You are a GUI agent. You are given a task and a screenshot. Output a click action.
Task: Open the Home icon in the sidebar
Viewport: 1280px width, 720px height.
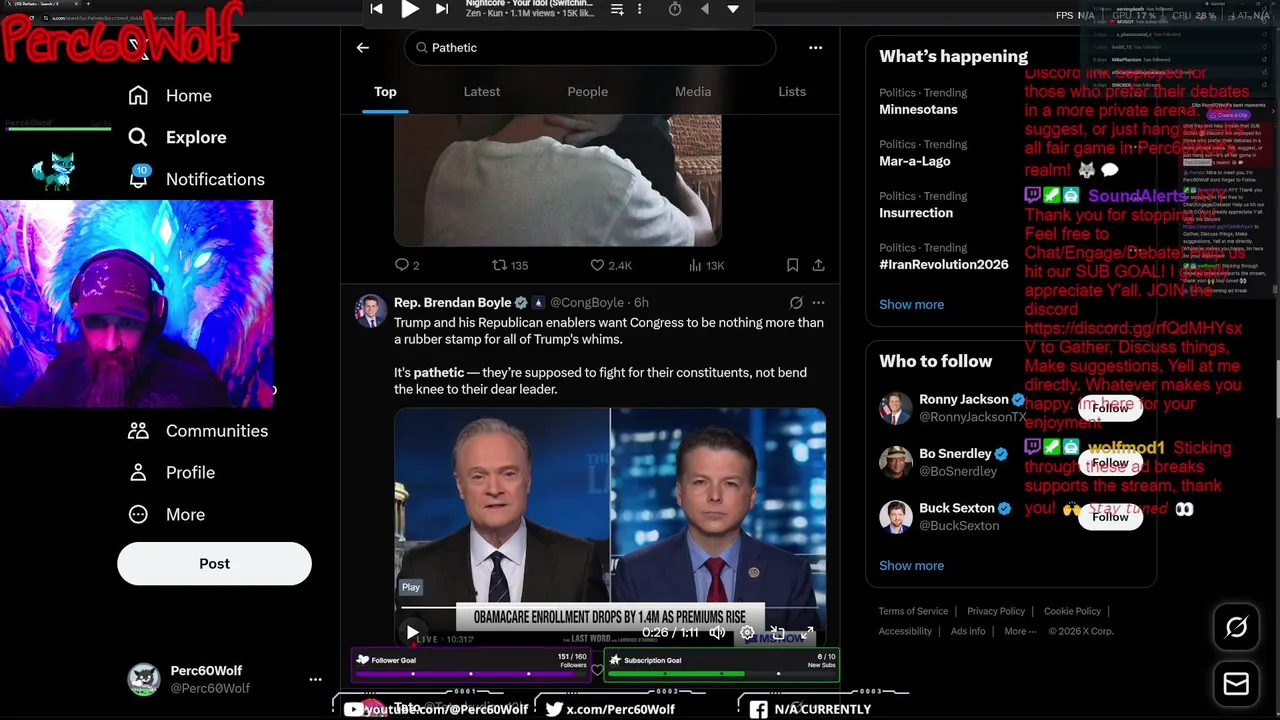pyautogui.click(x=138, y=95)
